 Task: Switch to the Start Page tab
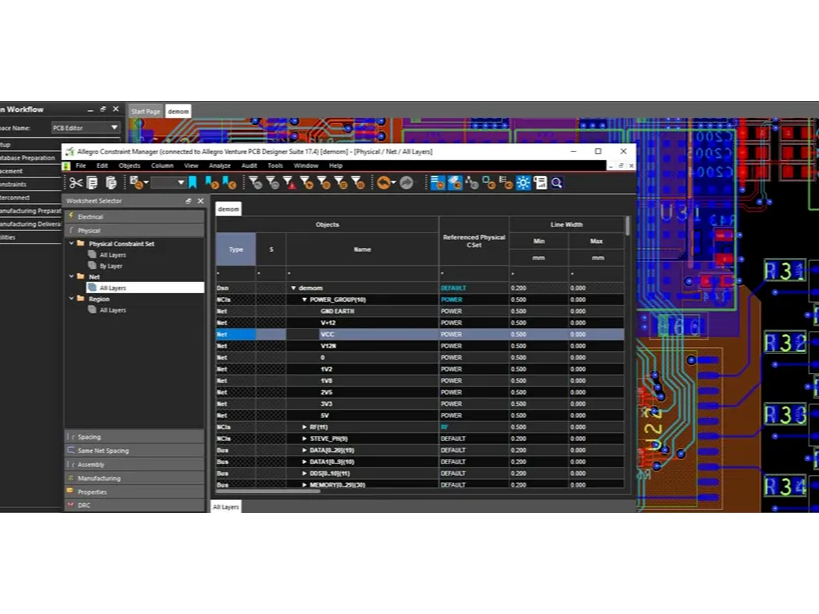[x=145, y=111]
